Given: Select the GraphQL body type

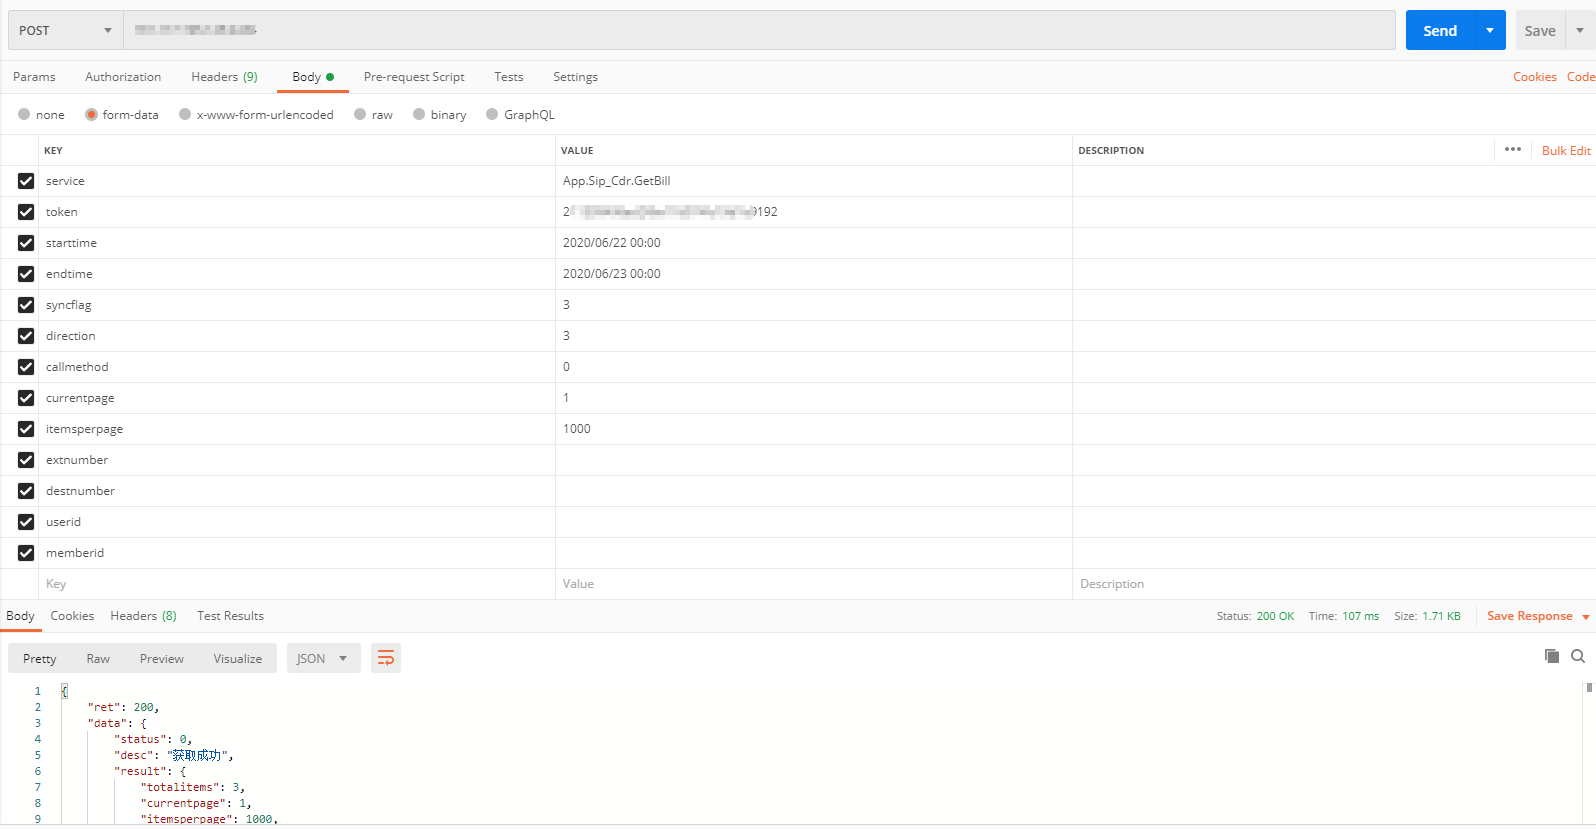Looking at the screenshot, I should pos(492,115).
